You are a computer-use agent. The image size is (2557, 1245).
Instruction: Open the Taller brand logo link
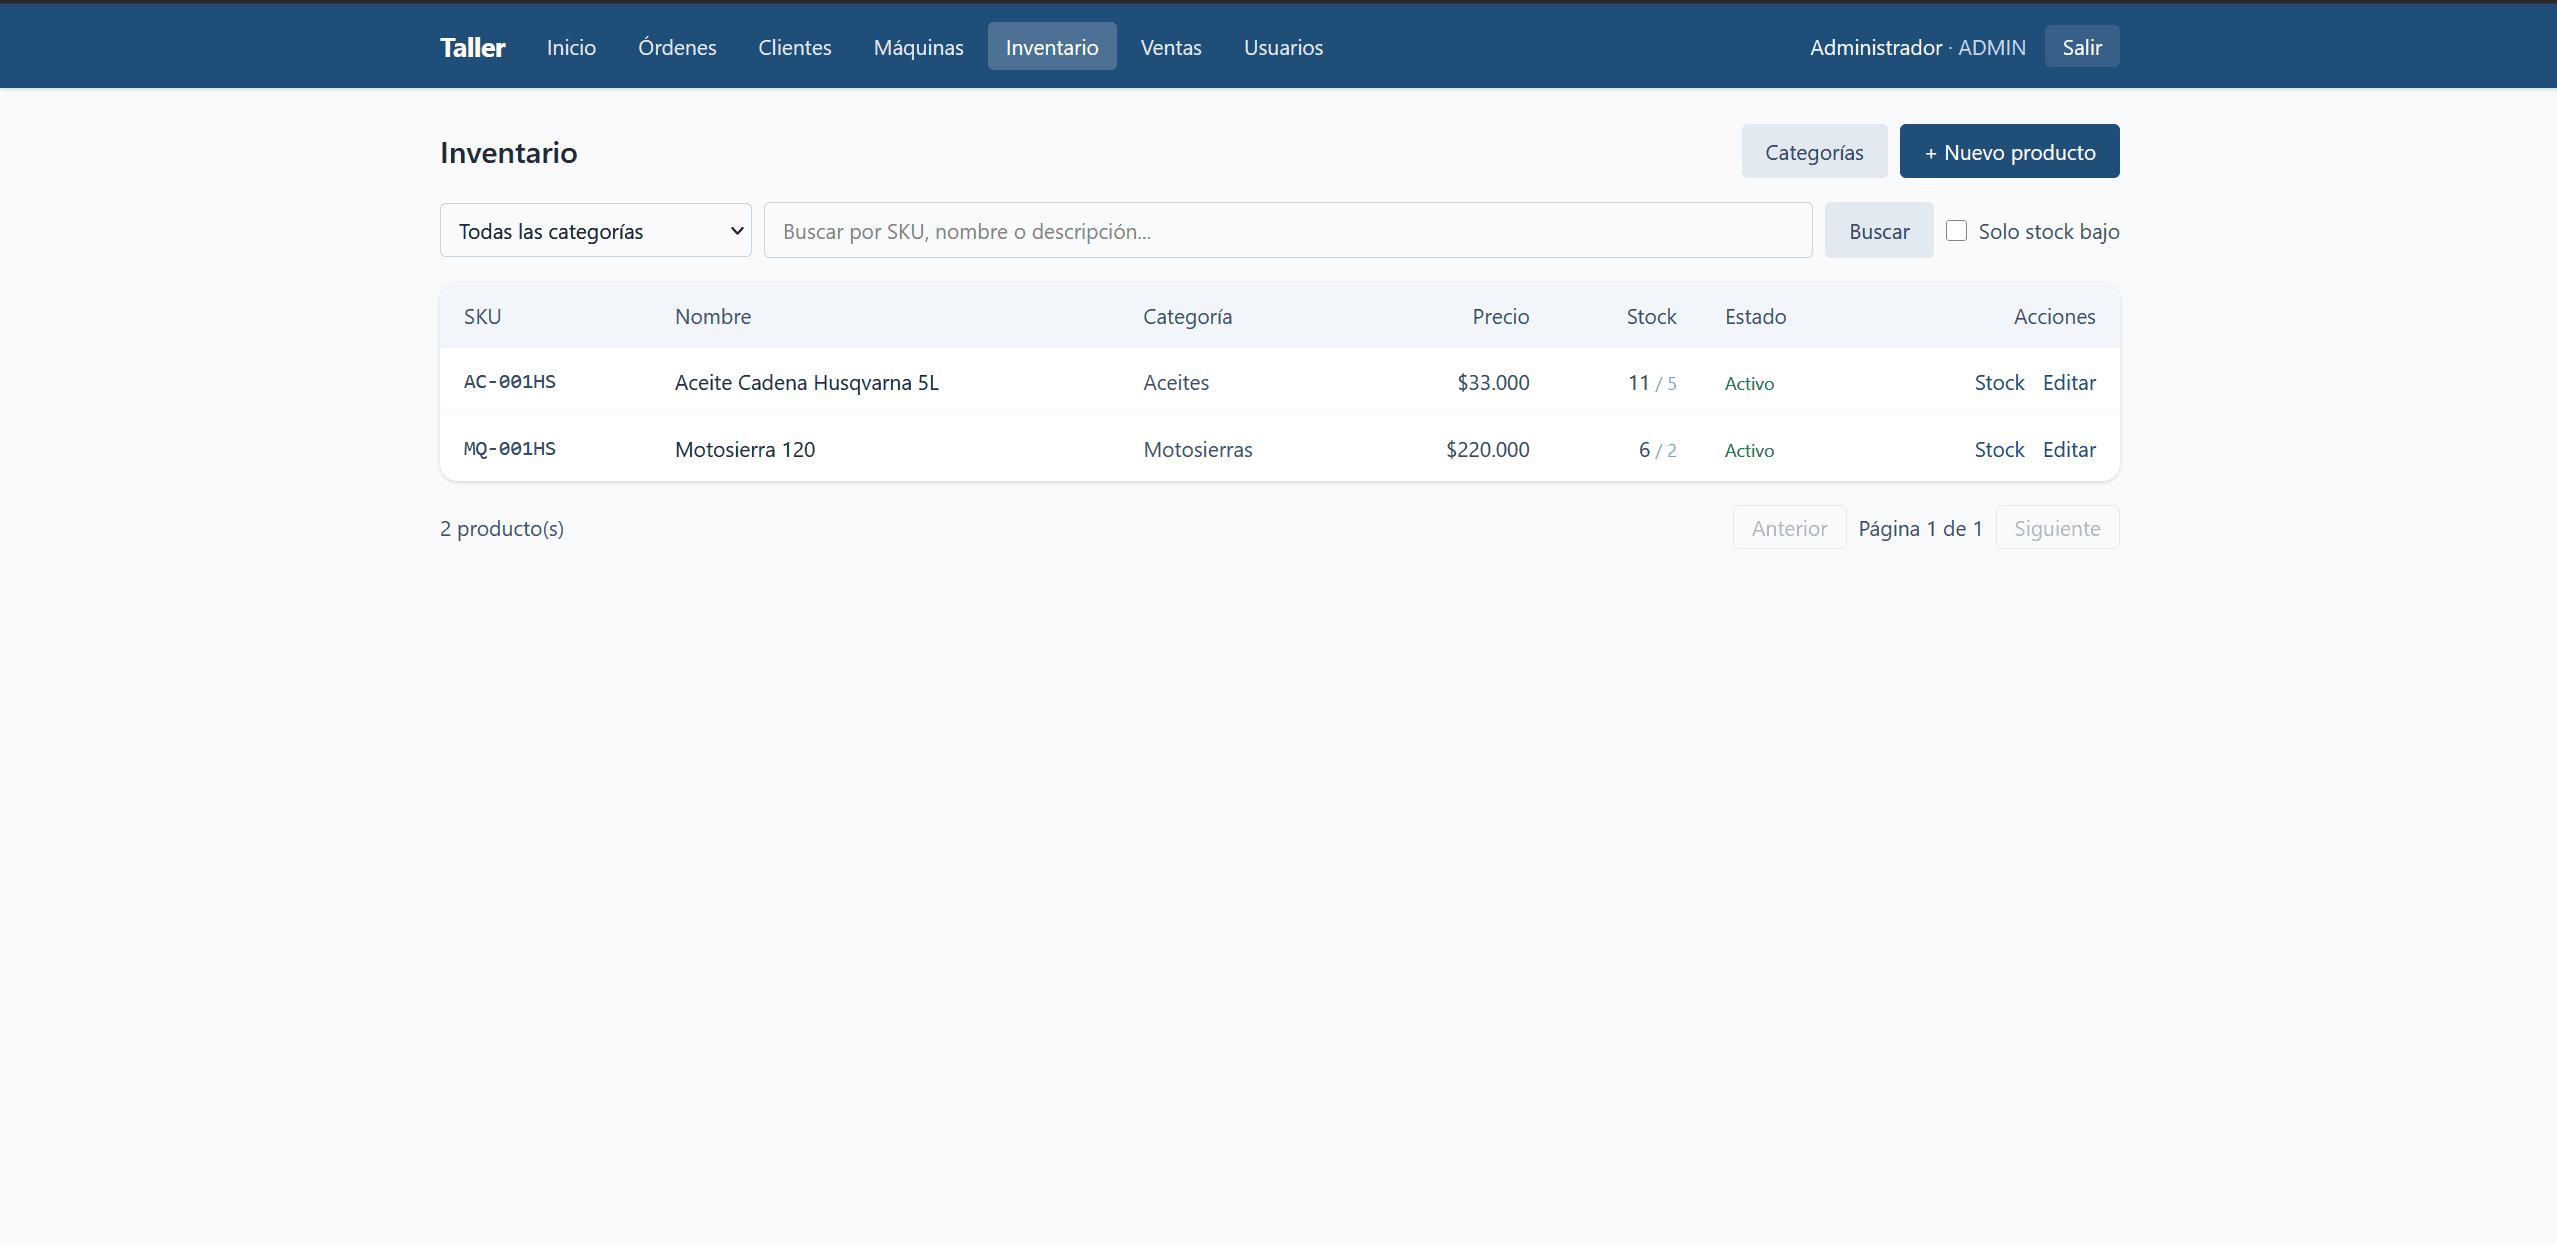[x=472, y=47]
